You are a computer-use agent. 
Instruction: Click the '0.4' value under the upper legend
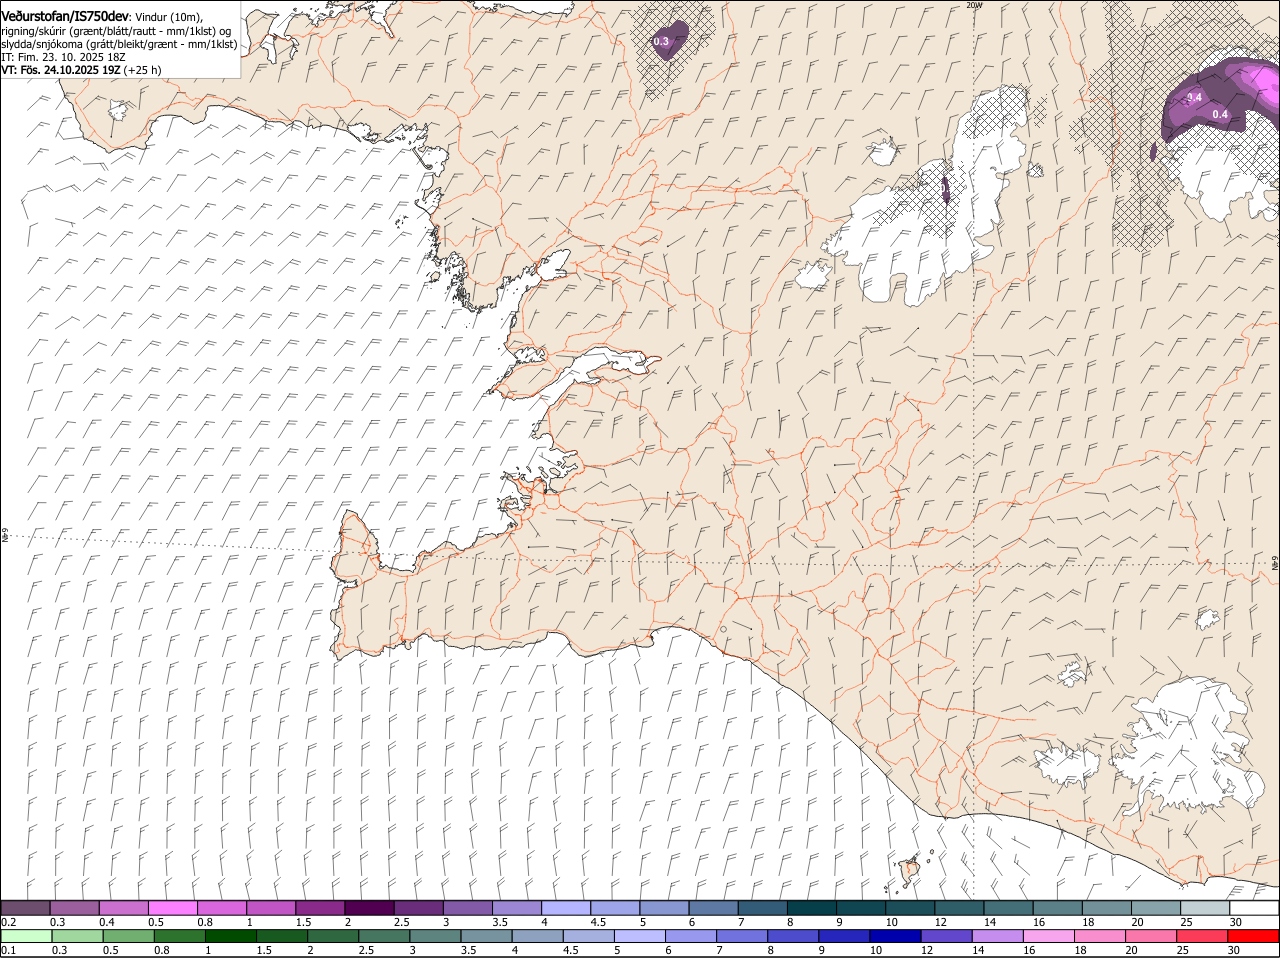[x=107, y=922]
